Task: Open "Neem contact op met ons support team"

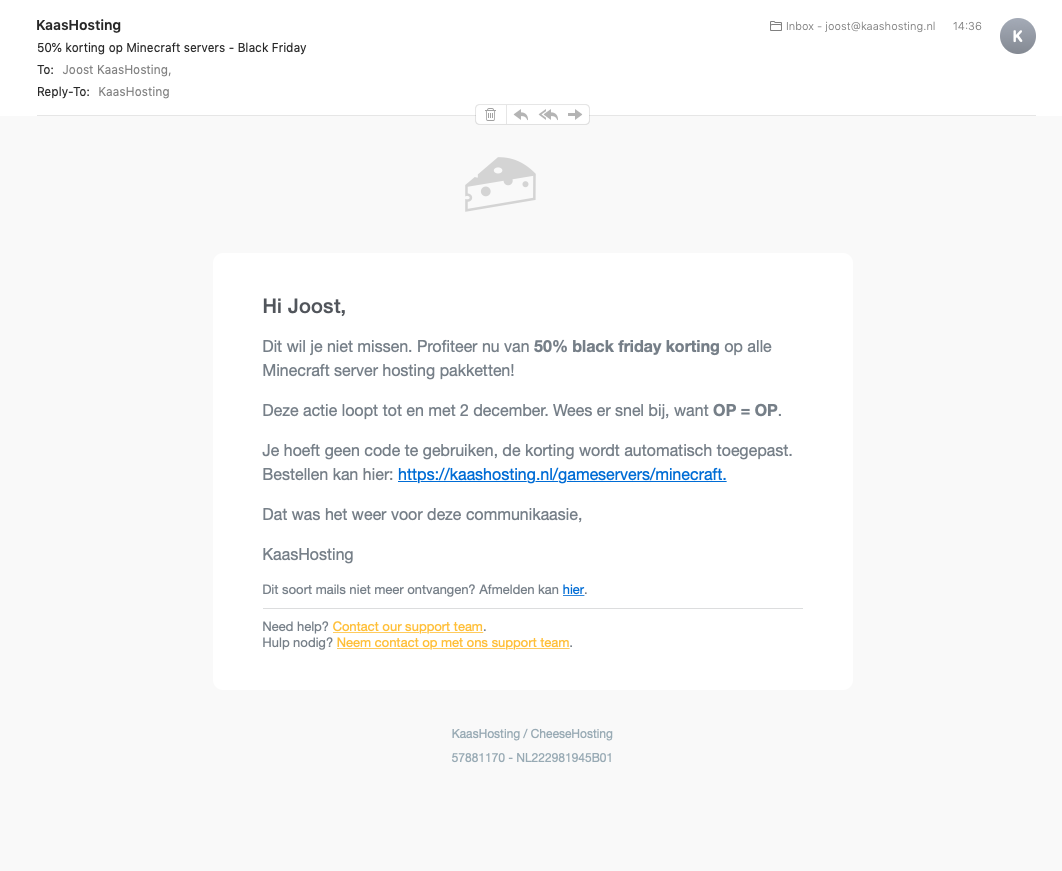Action: tap(452, 643)
